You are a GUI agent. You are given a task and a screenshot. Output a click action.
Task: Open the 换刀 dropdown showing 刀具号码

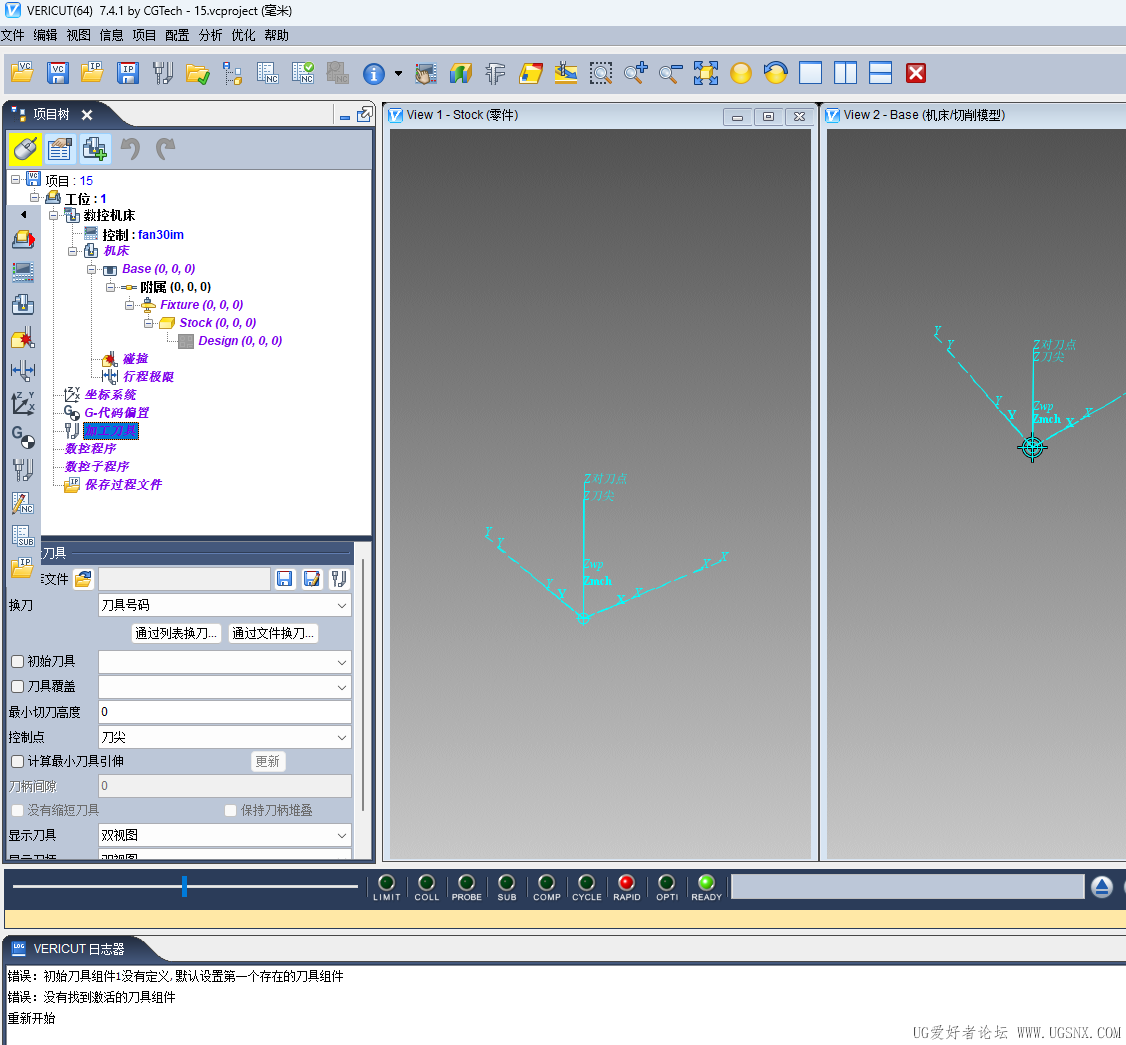[224, 605]
